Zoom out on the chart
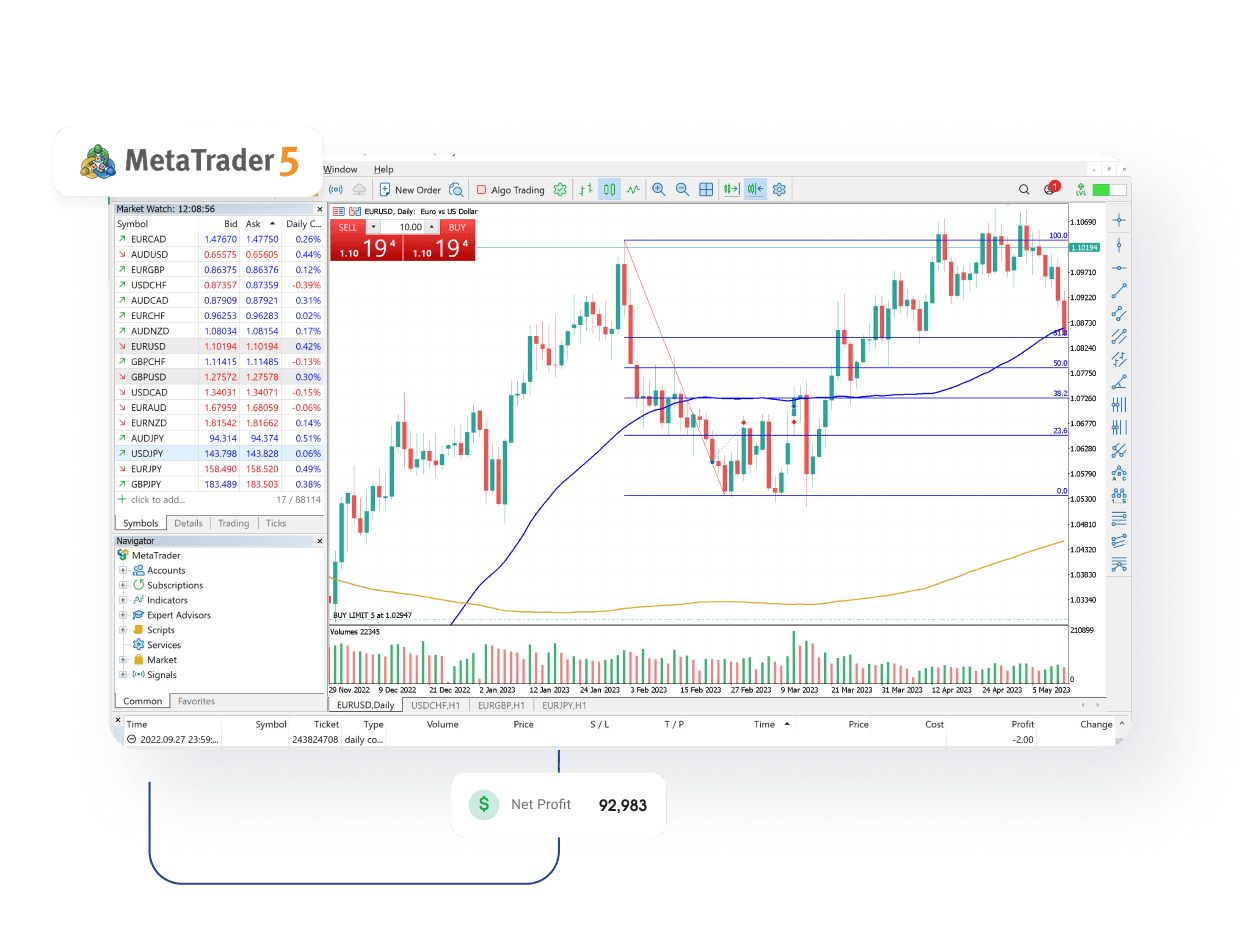Screen dimensions: 1249x928 coord(682,189)
